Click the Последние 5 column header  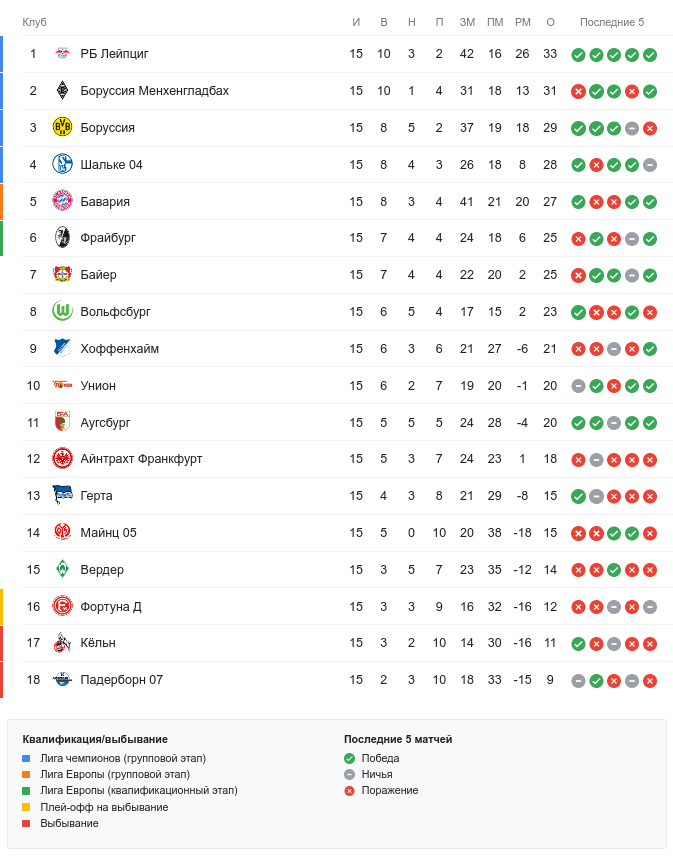612,22
